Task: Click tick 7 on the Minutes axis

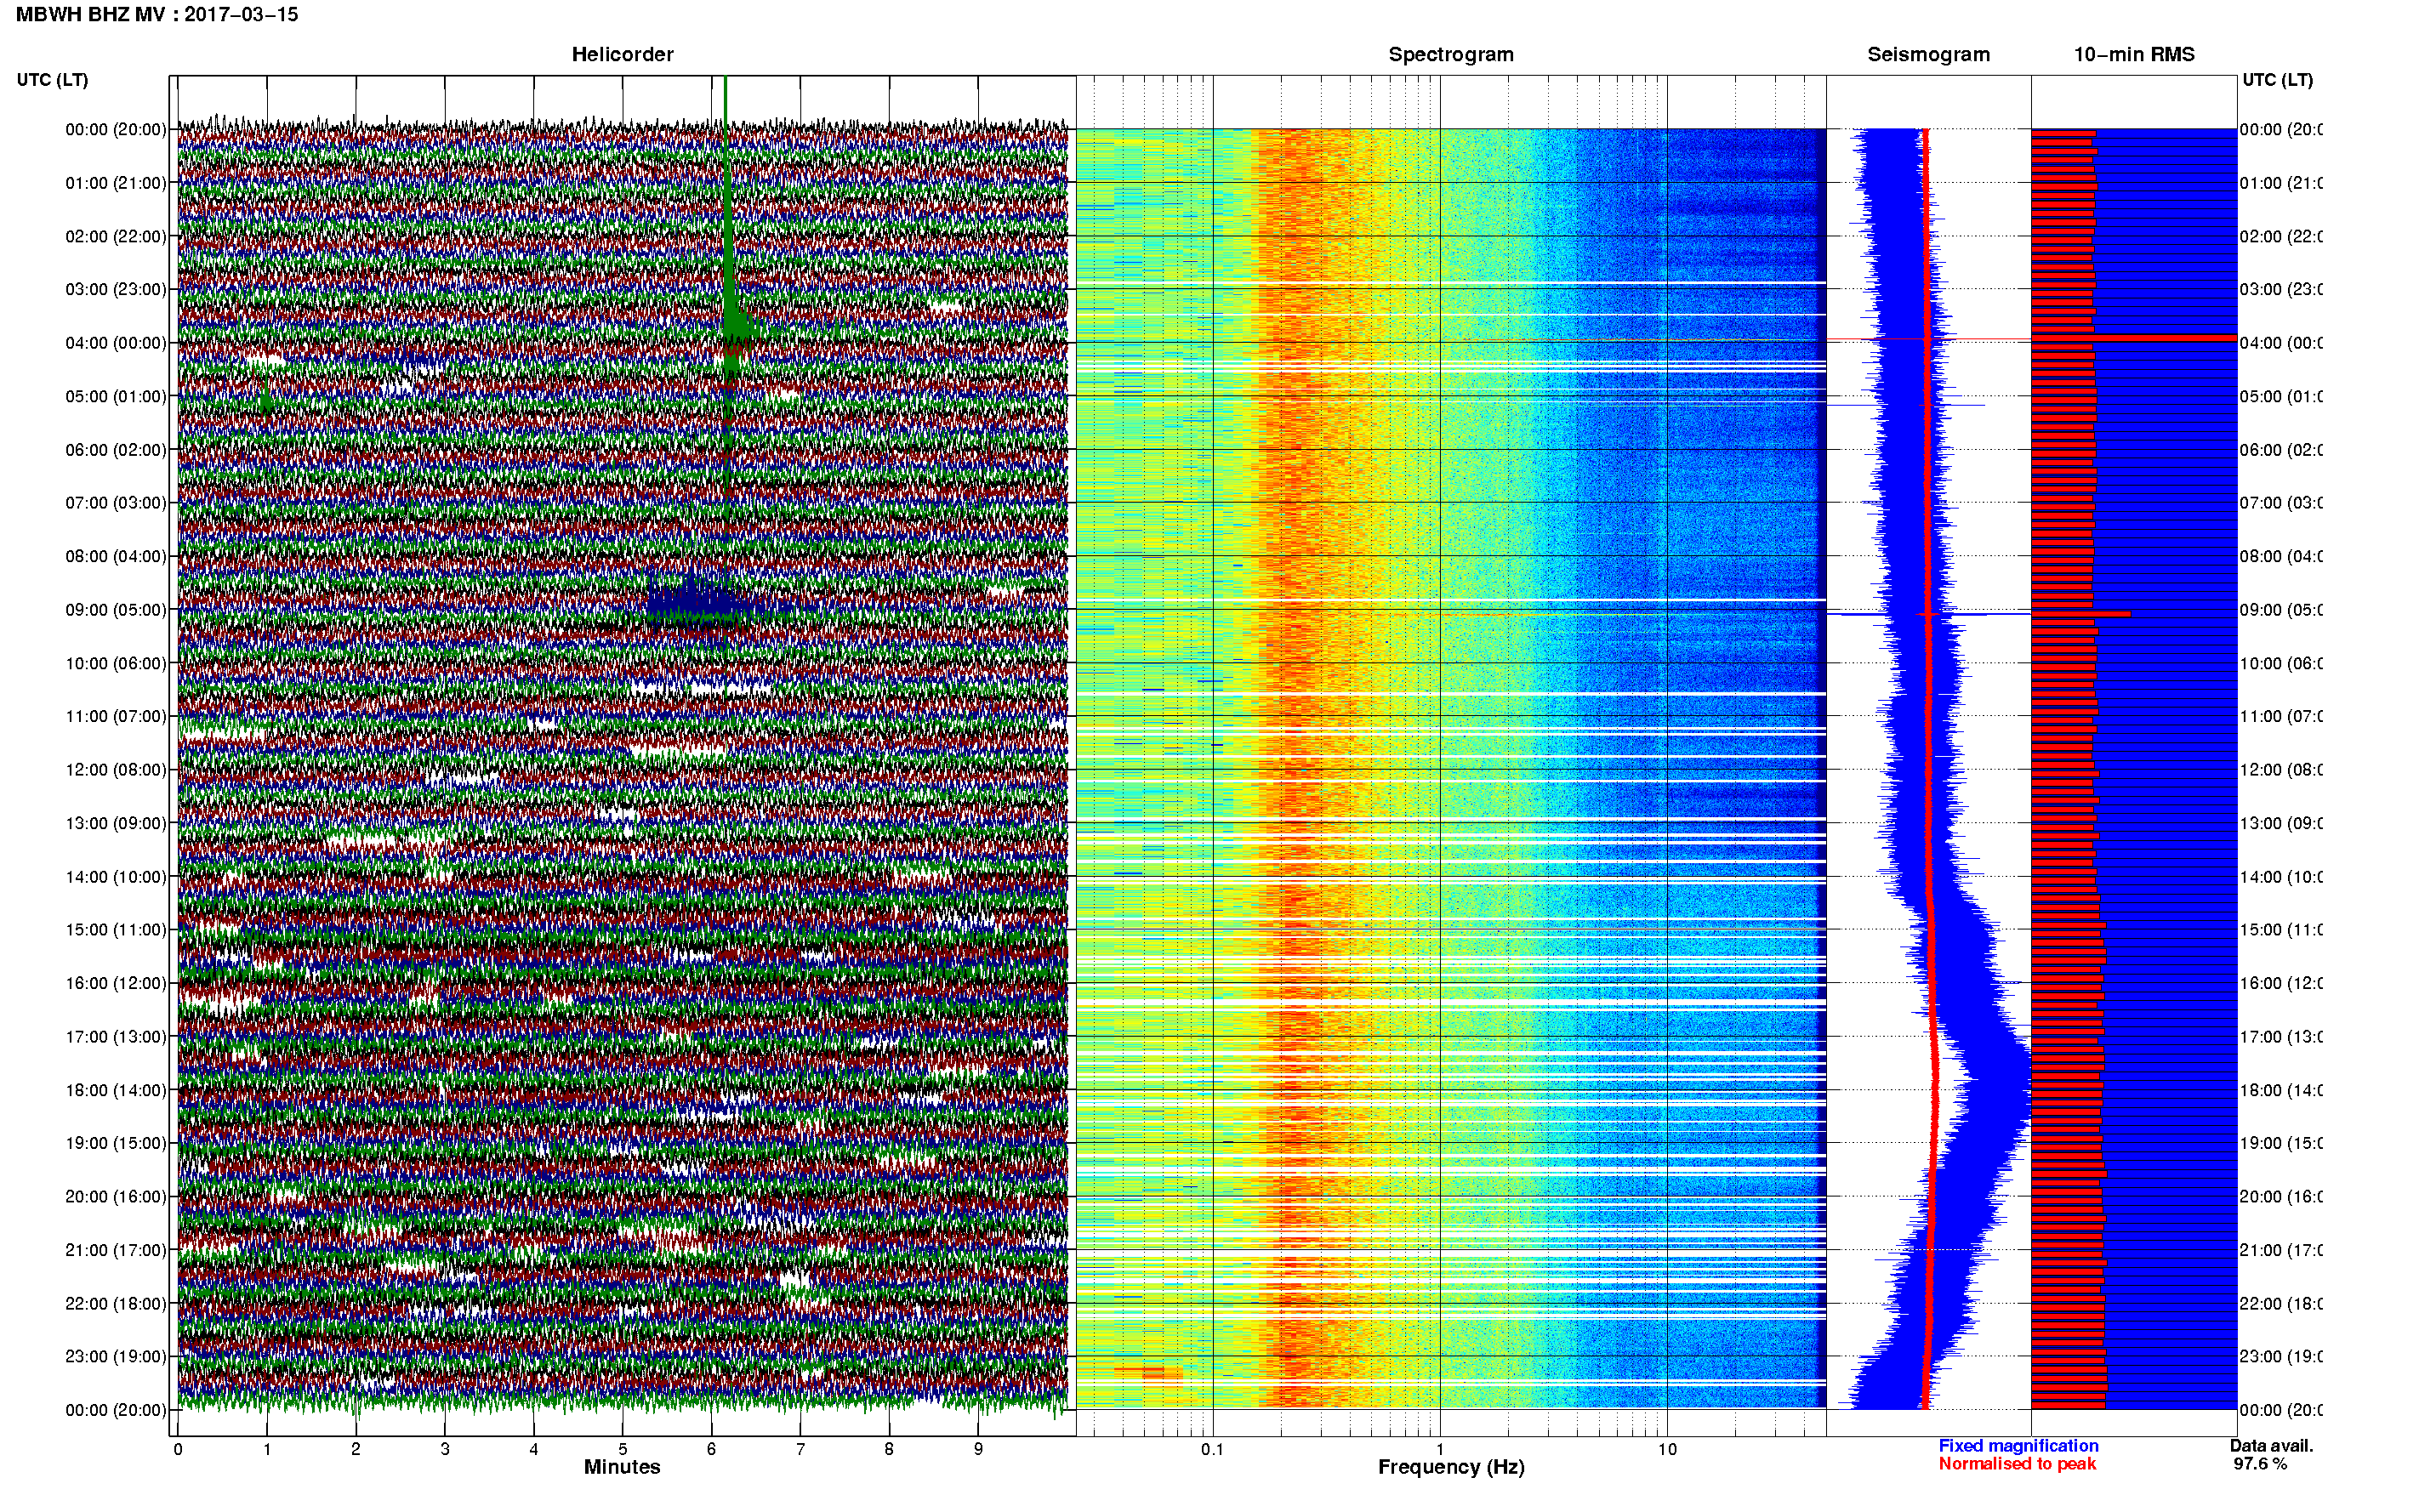Action: point(800,1449)
